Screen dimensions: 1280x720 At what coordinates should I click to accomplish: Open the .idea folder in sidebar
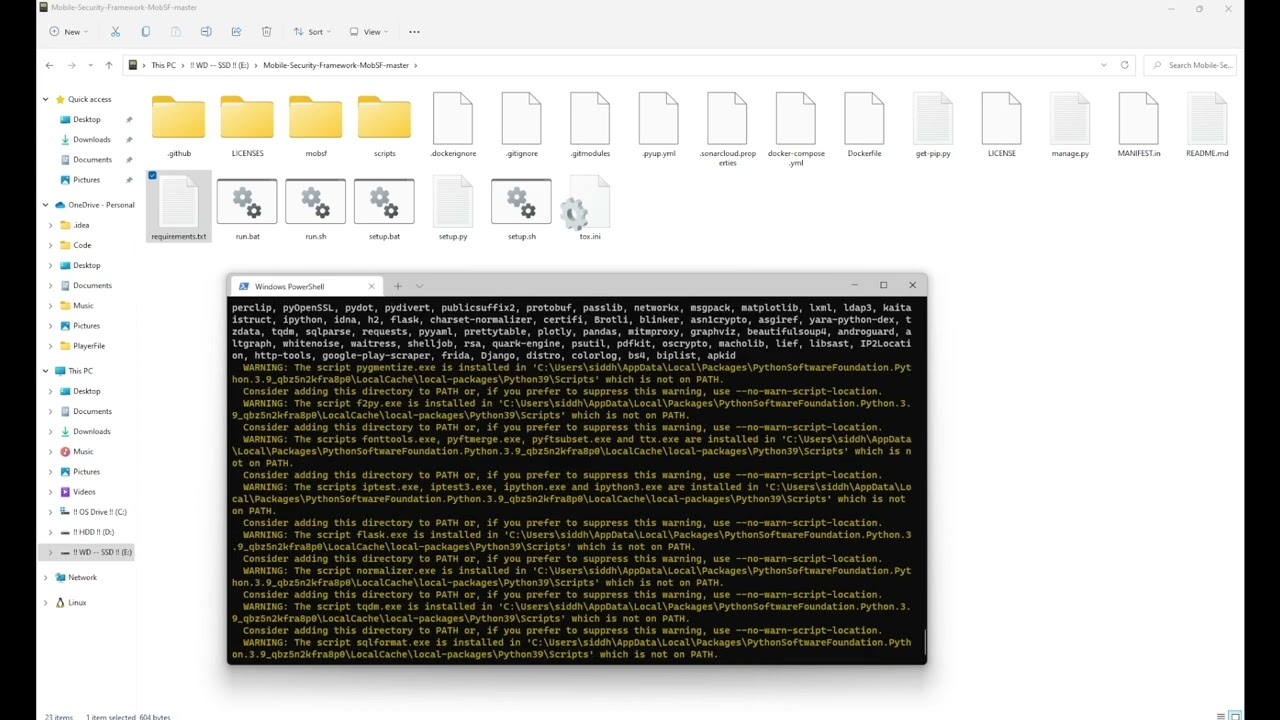point(81,225)
